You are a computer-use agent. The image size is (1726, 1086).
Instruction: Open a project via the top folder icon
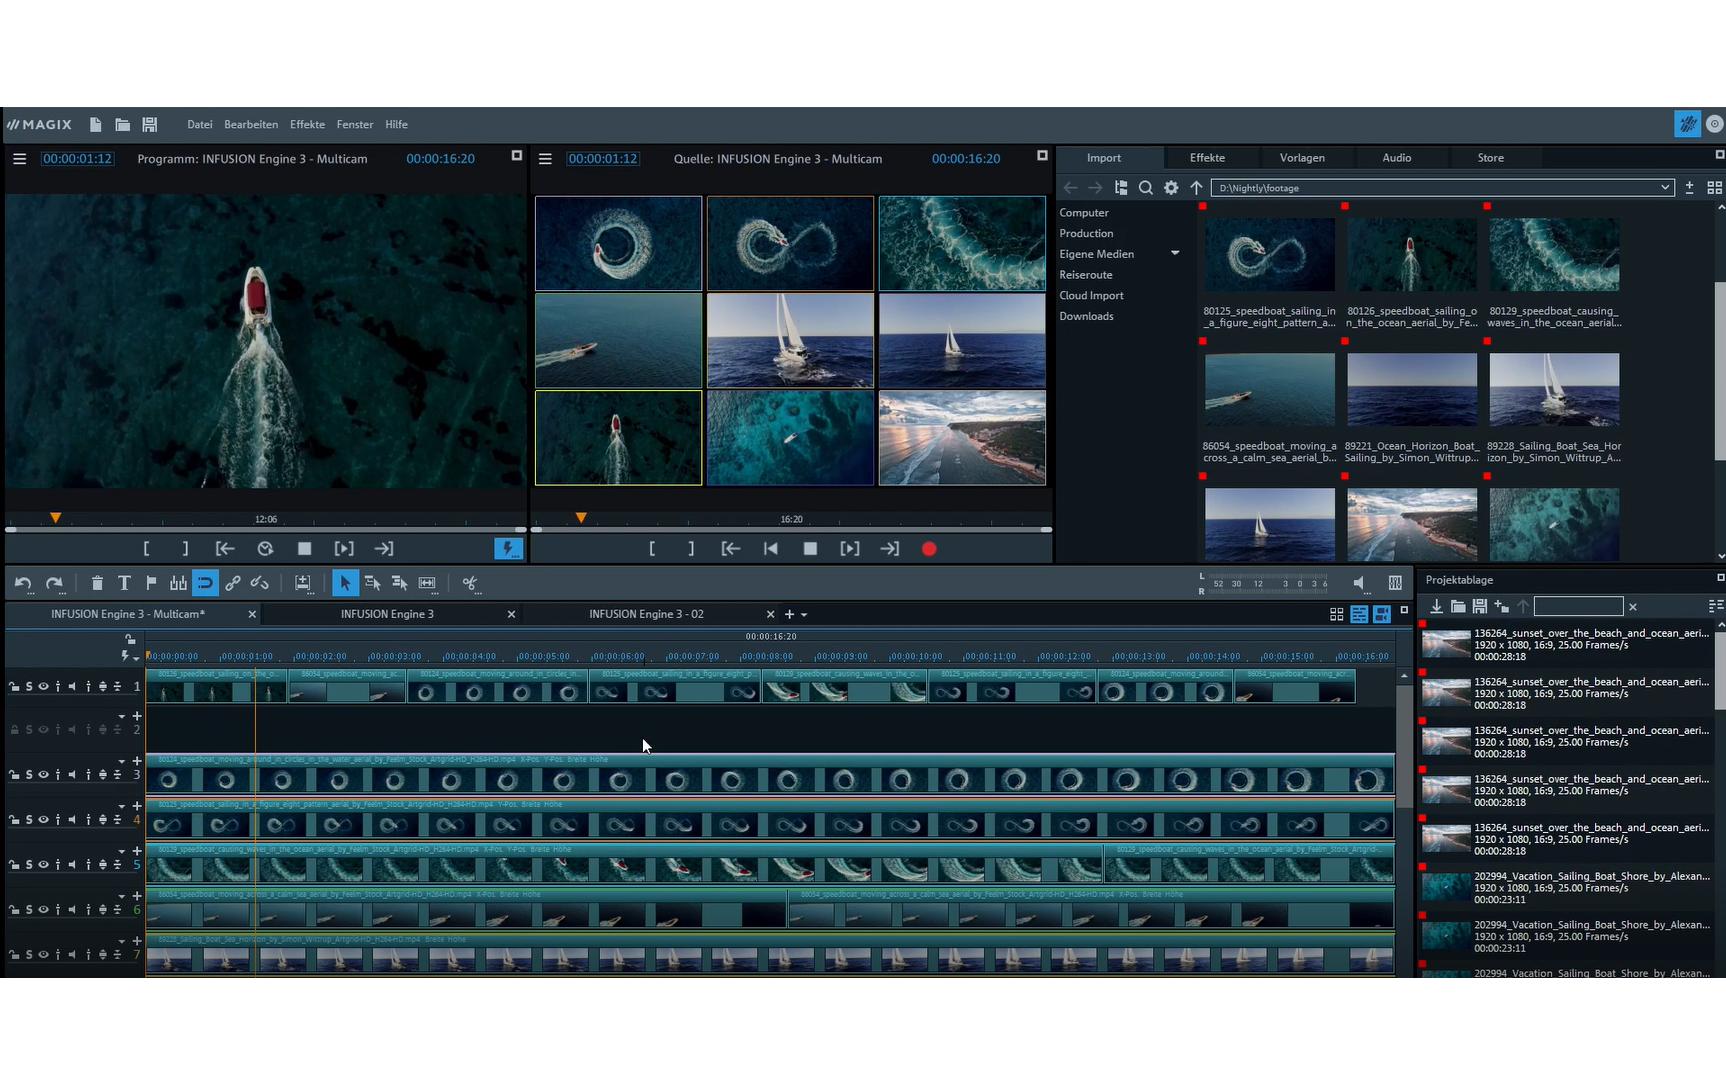(x=122, y=125)
